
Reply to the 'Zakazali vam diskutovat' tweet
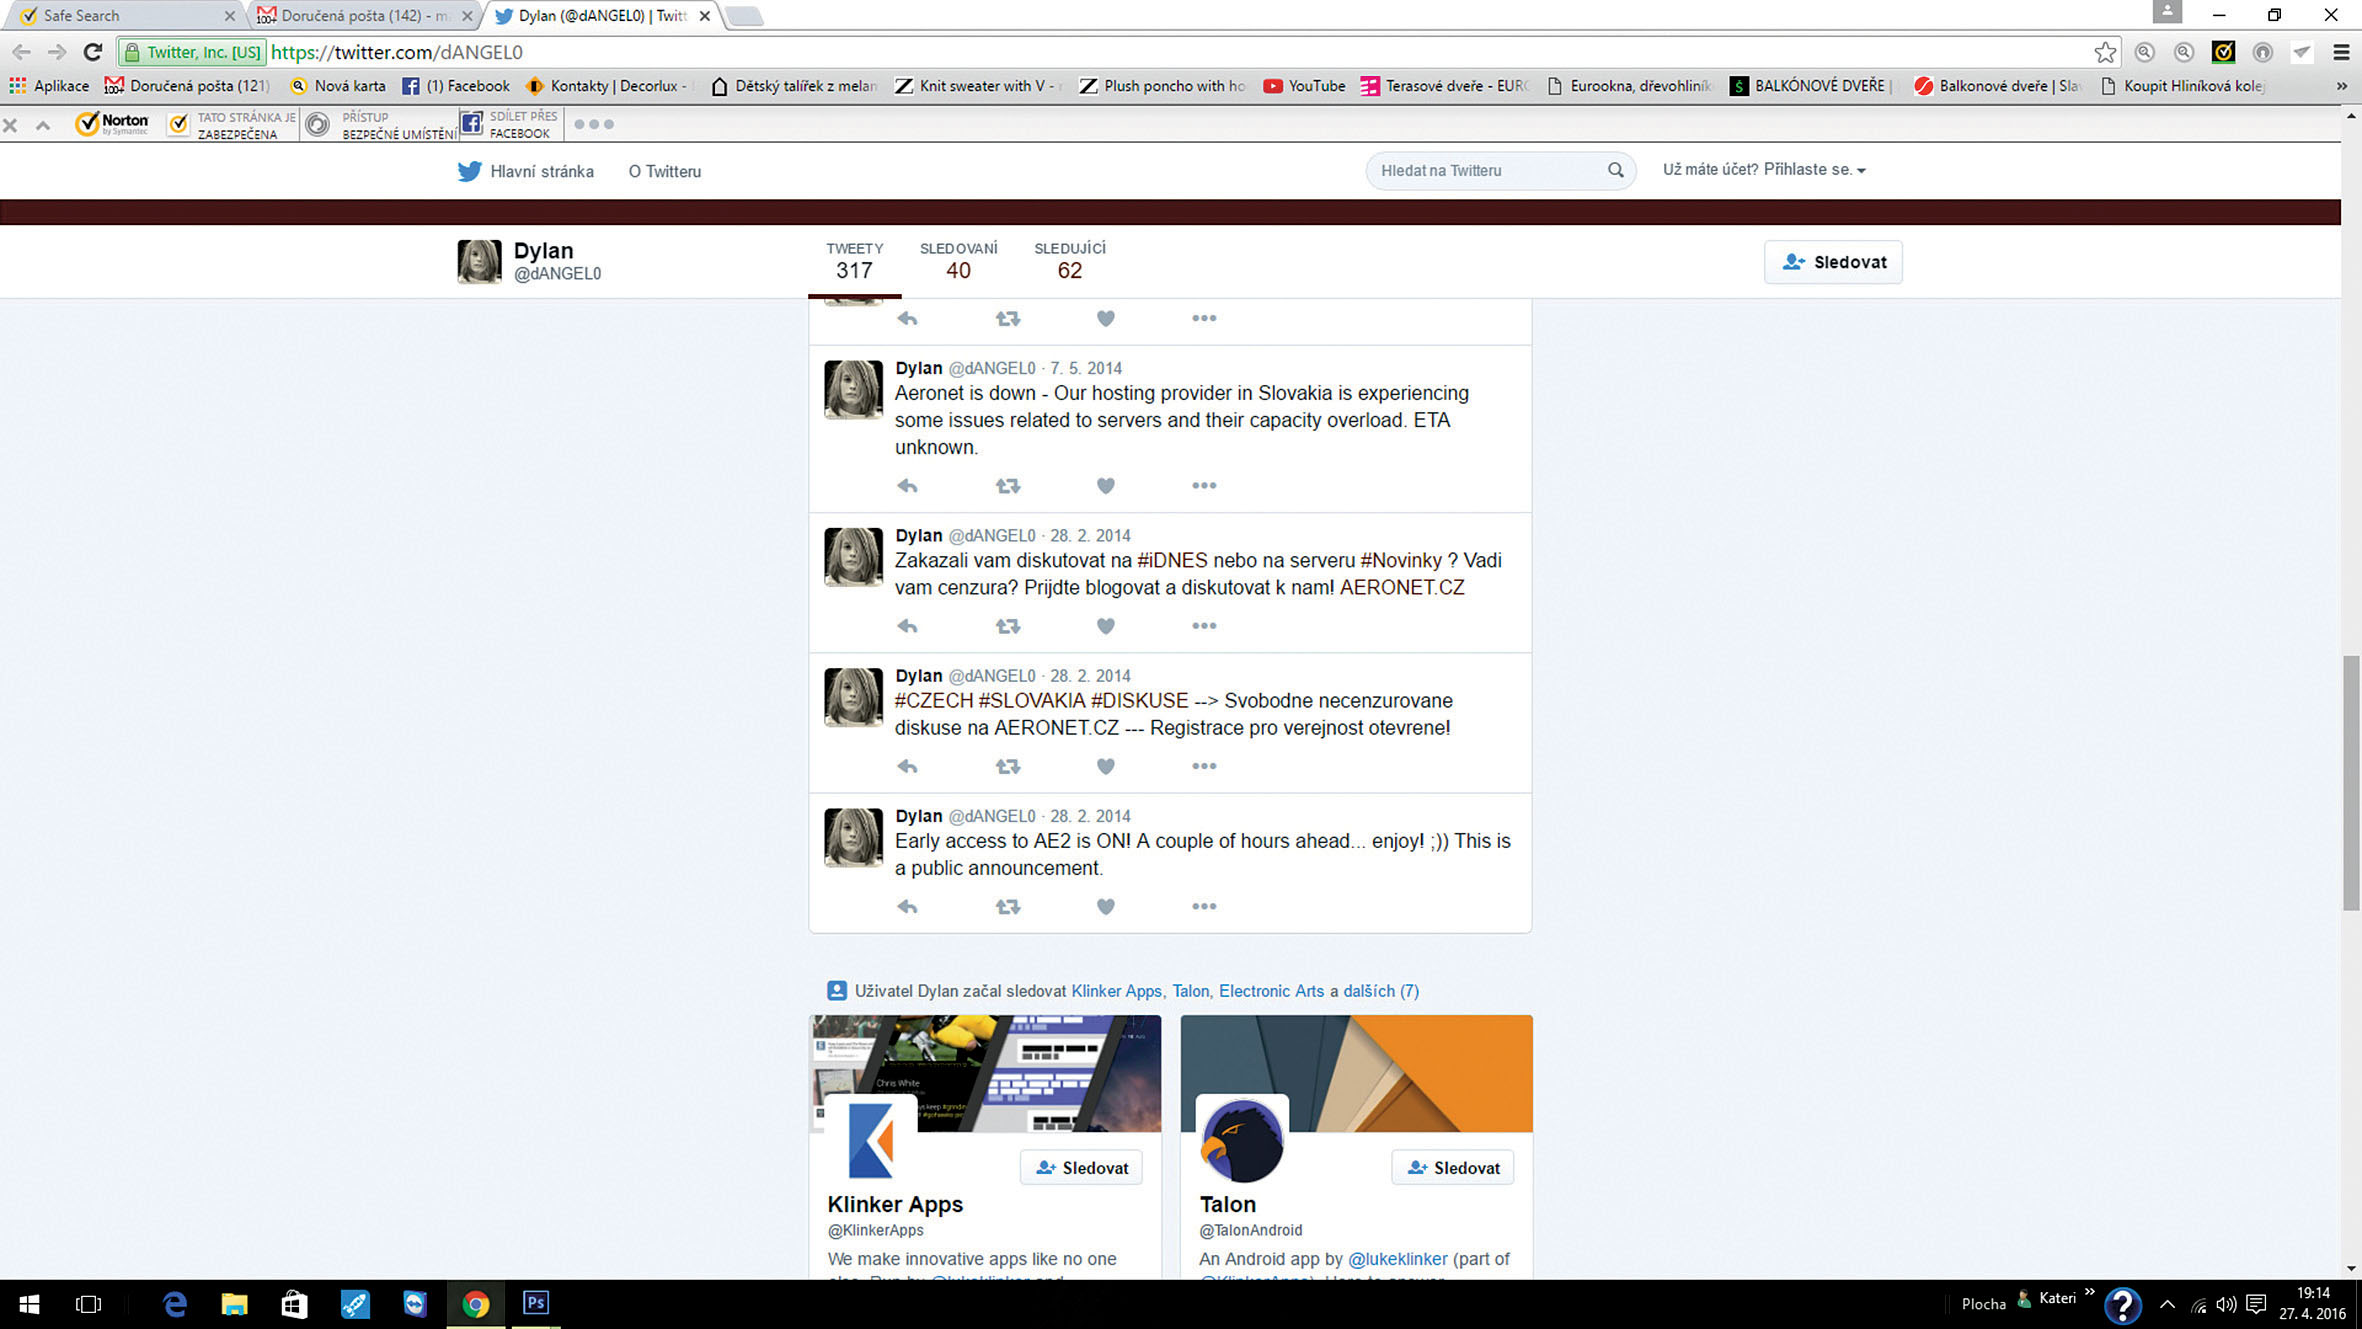[907, 626]
